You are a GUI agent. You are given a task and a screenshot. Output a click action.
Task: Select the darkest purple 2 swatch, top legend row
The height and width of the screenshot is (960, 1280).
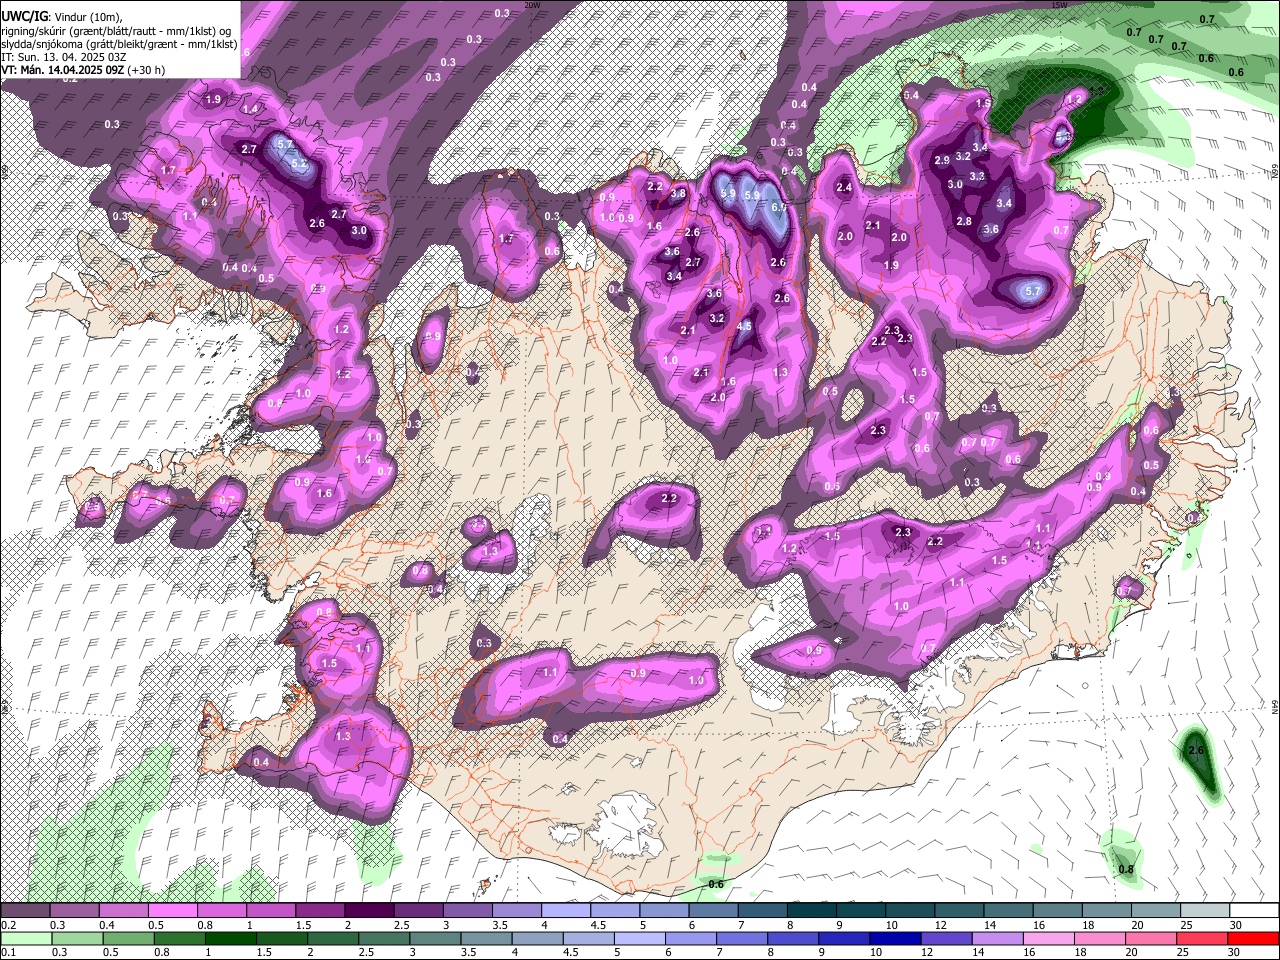click(368, 911)
